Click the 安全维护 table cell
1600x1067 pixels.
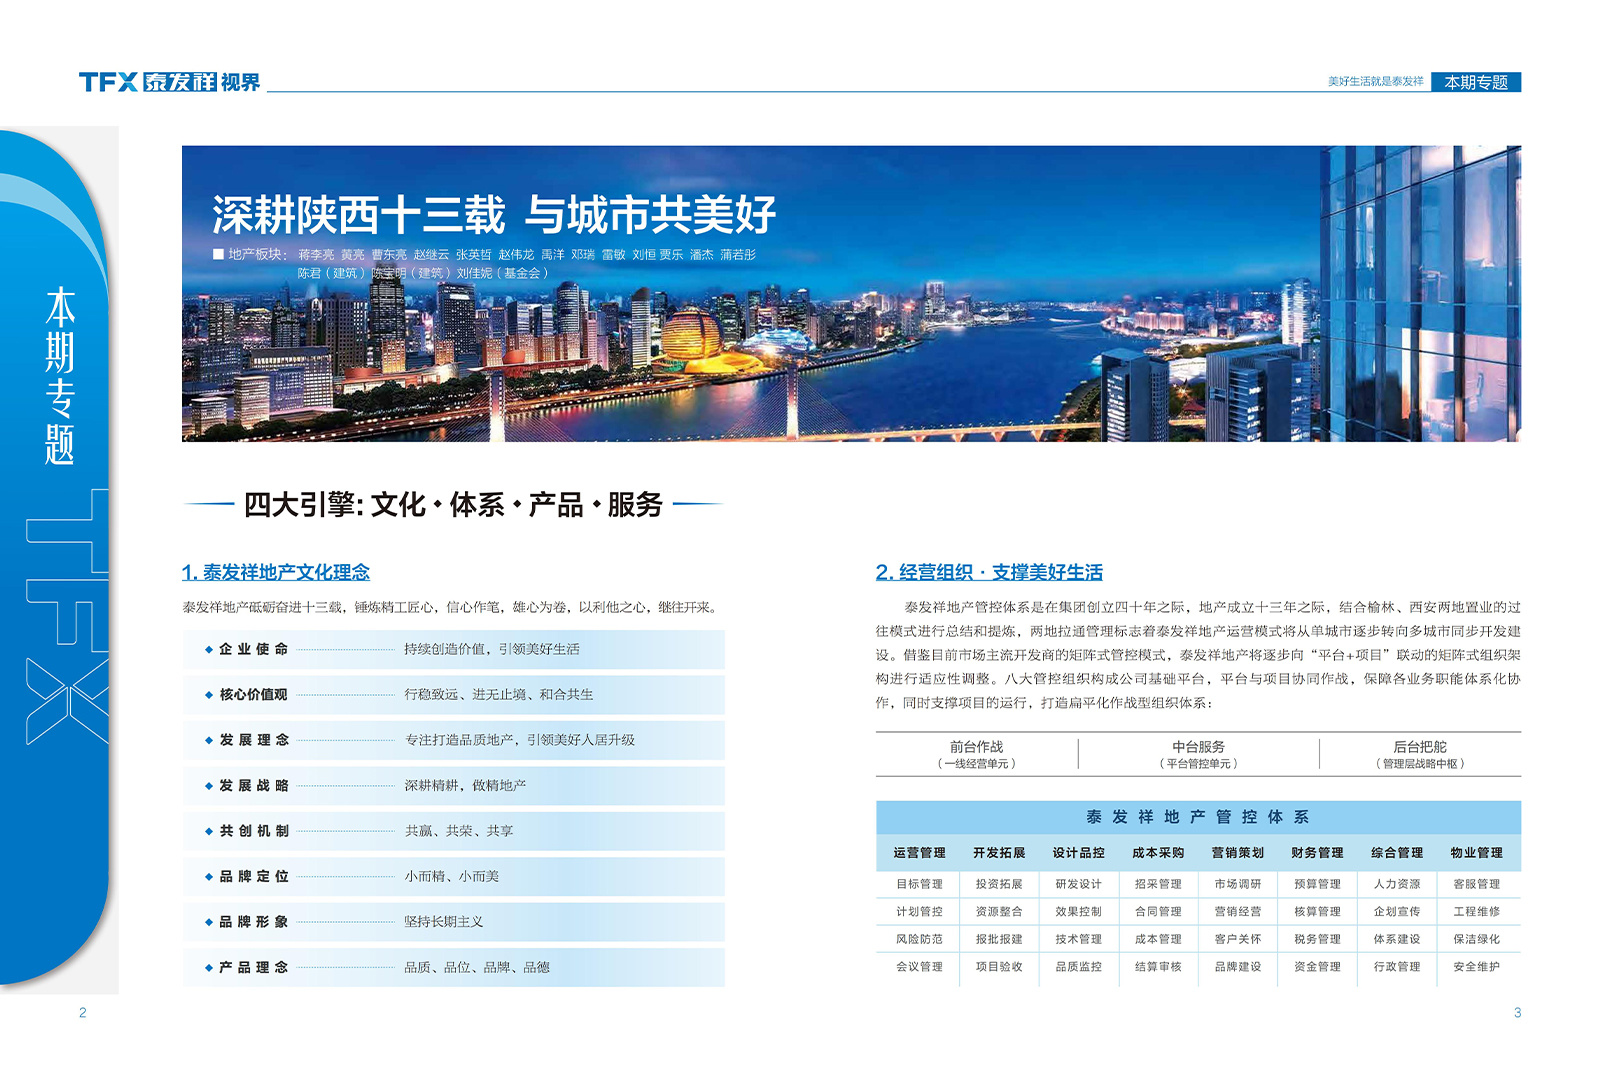pyautogui.click(x=1477, y=967)
